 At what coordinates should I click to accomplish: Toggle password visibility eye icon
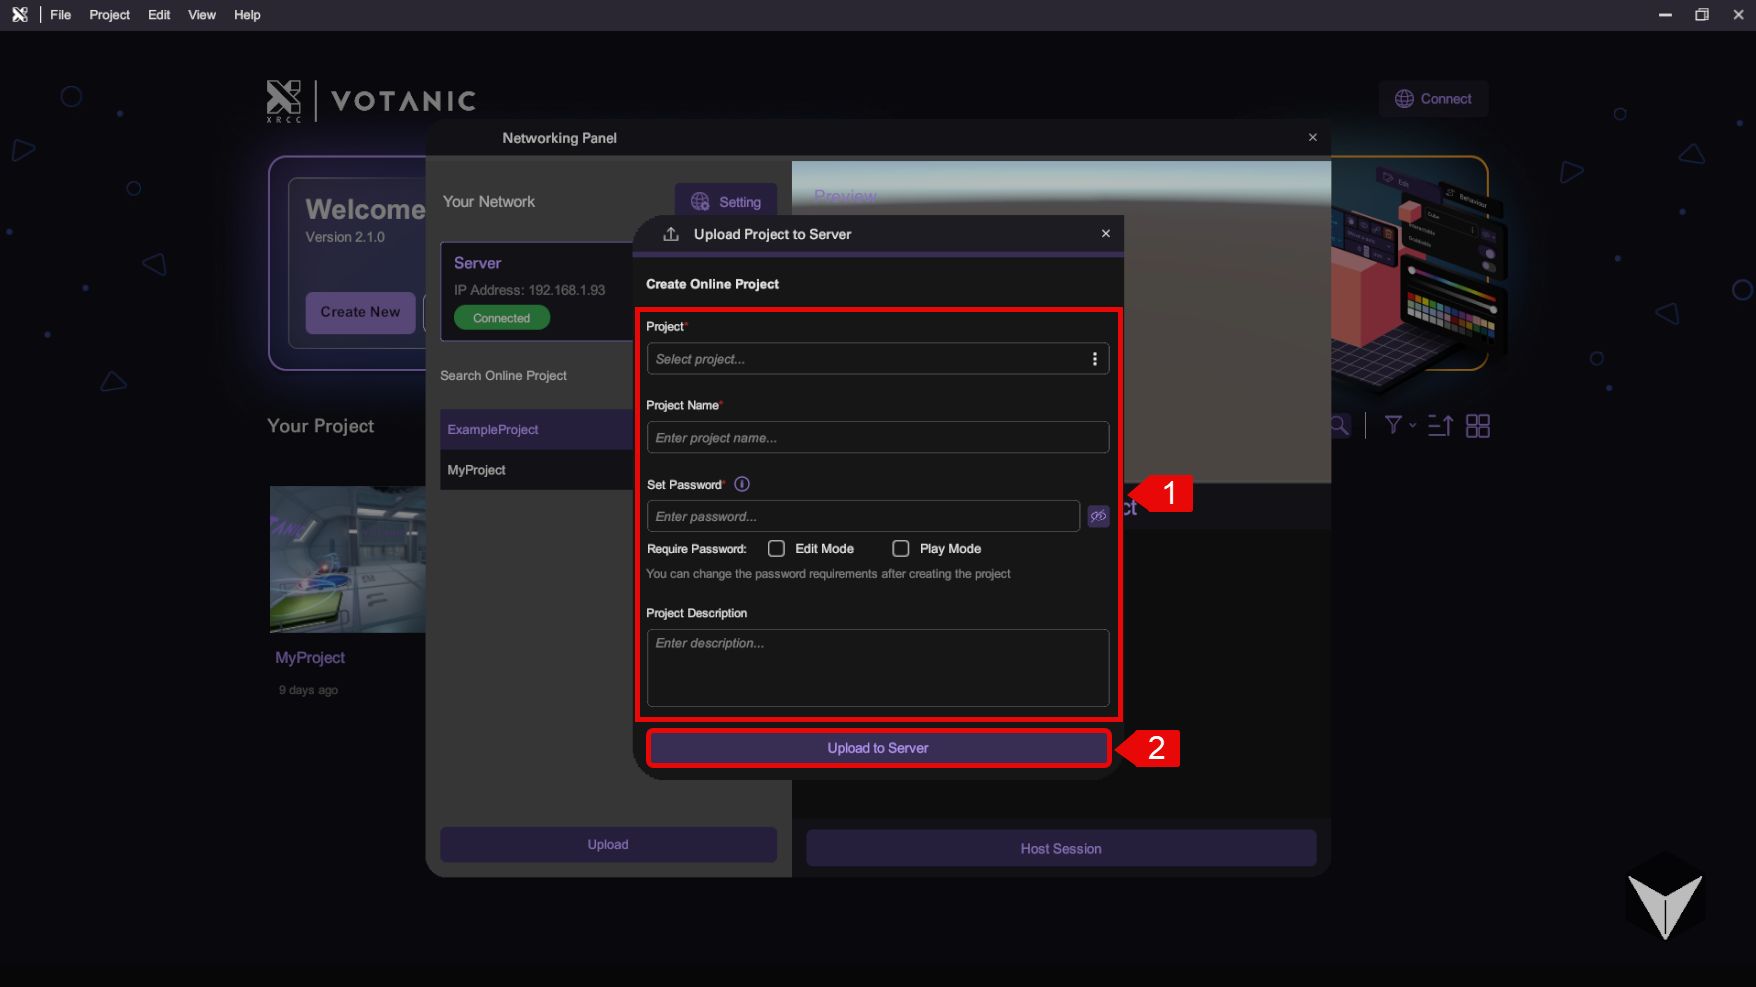coord(1098,516)
